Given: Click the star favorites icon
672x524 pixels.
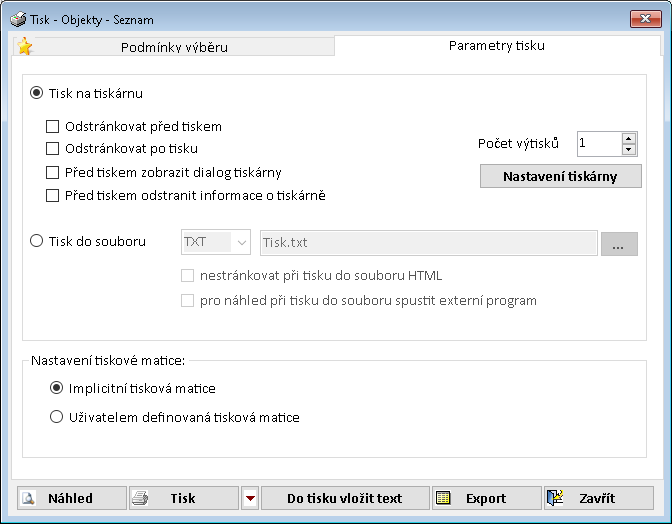Looking at the screenshot, I should click(x=25, y=47).
